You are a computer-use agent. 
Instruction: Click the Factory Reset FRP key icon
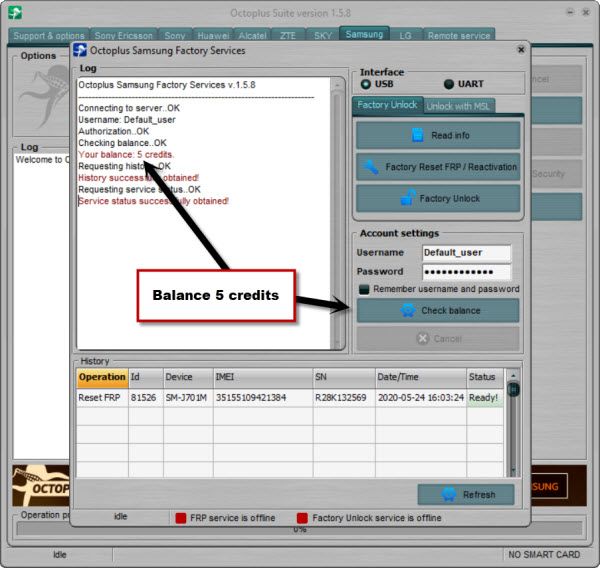(x=371, y=167)
